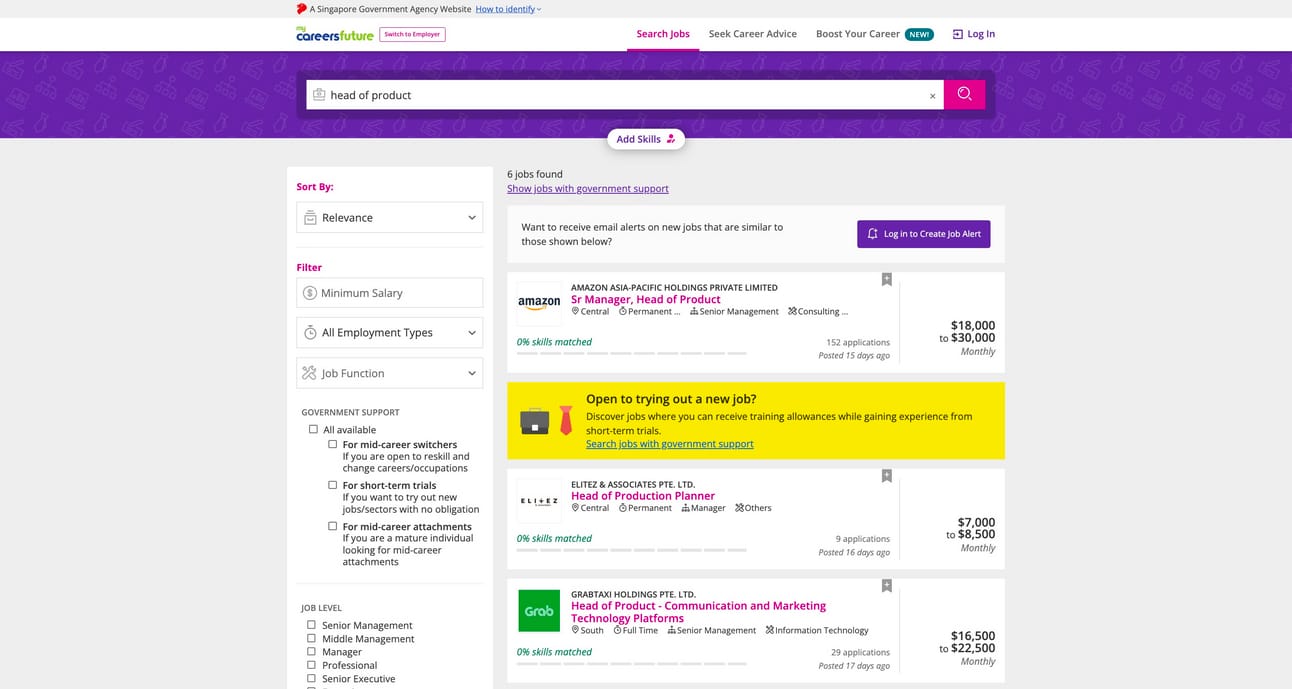Click AMAZON ASIA-PACIFIC HOLDINGS PRIVATE LIMITED text
Viewport: 1292px width, 689px height.
[x=674, y=288]
